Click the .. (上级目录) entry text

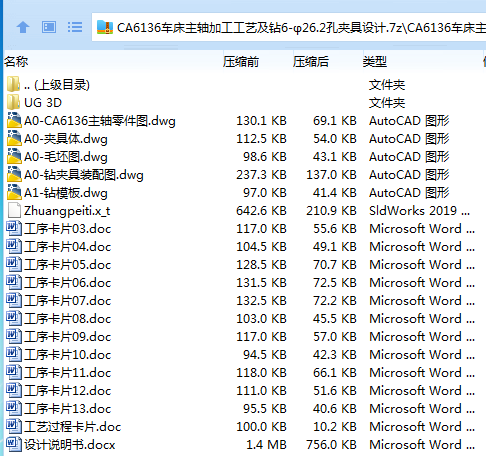pos(57,85)
